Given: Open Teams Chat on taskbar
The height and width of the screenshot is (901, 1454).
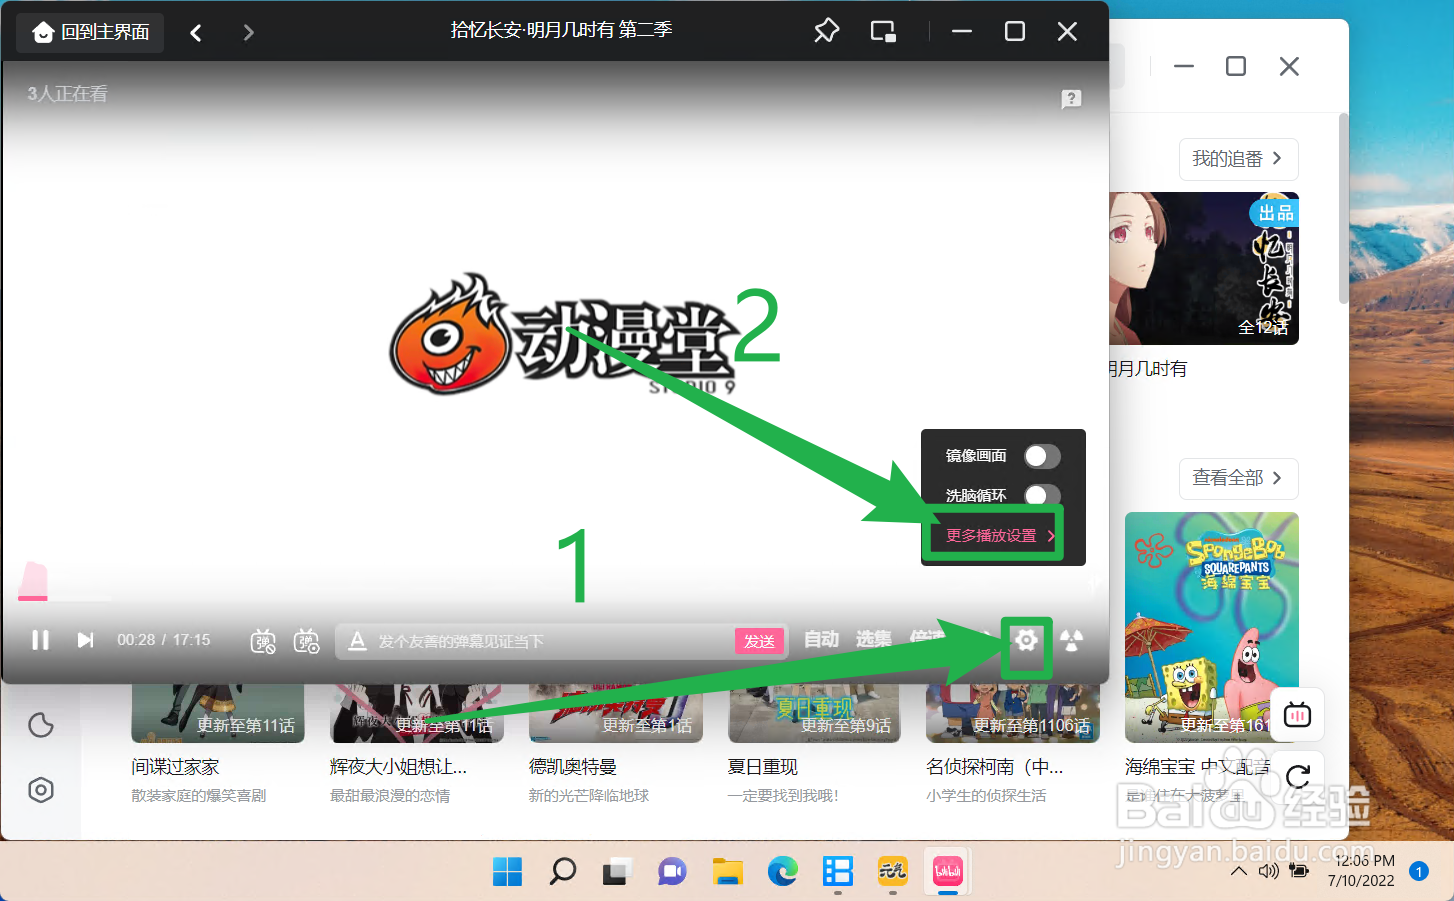Looking at the screenshot, I should [x=672, y=872].
